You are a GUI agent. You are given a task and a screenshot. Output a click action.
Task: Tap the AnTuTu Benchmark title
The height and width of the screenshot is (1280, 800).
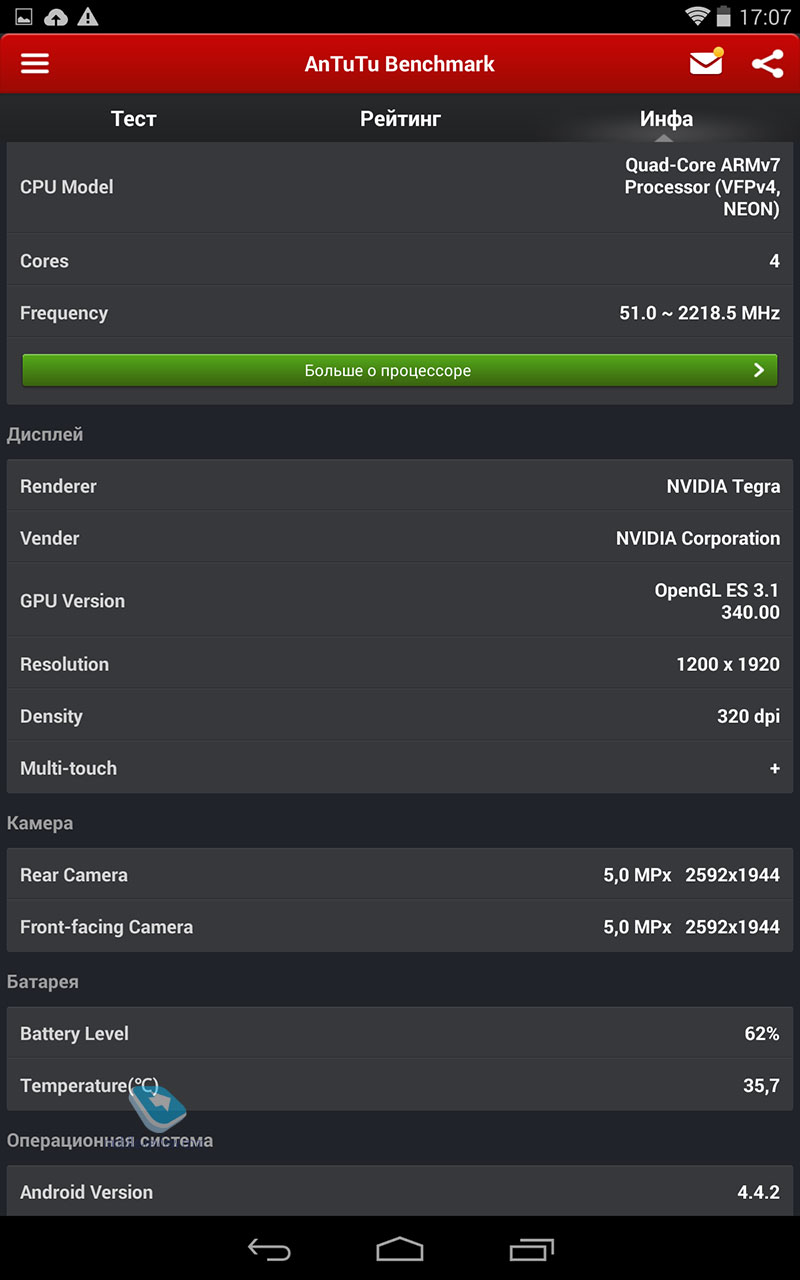(400, 64)
